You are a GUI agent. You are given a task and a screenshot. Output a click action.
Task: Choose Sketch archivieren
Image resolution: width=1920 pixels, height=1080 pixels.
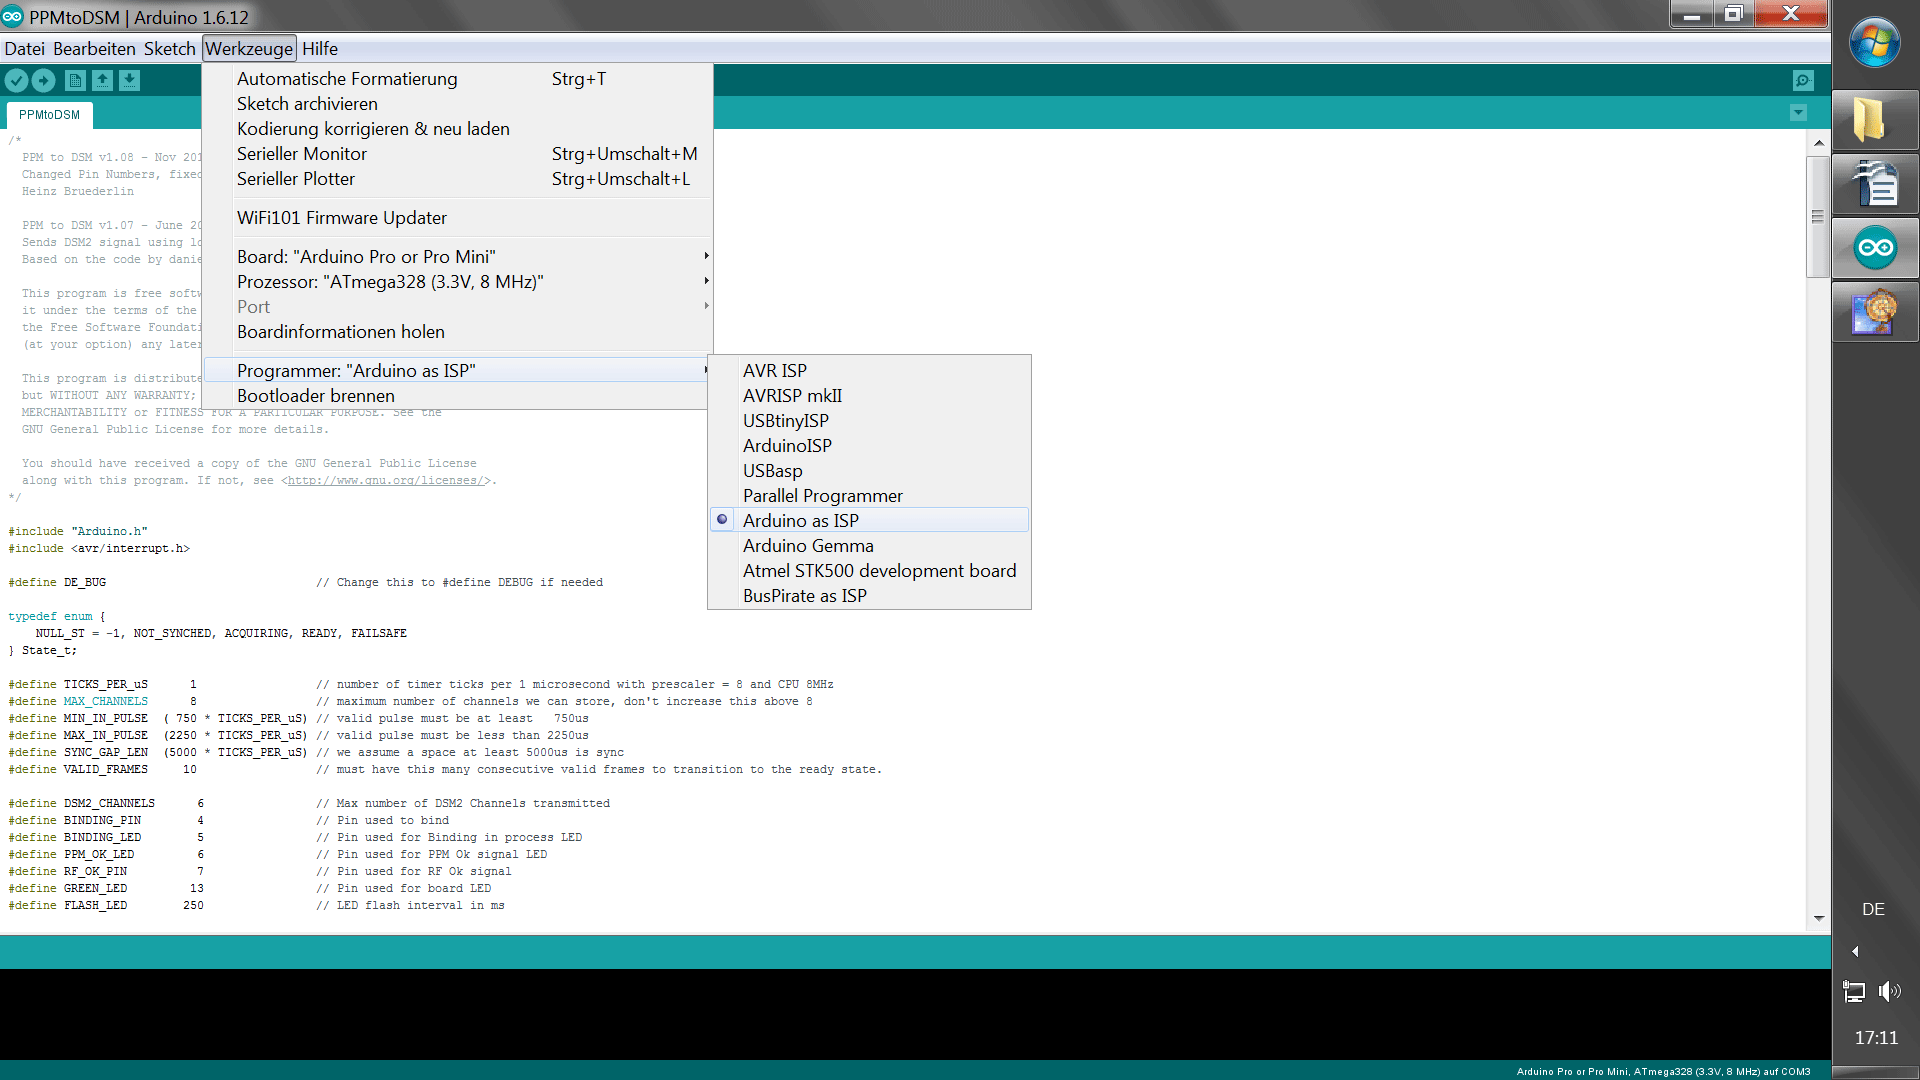[458, 104]
